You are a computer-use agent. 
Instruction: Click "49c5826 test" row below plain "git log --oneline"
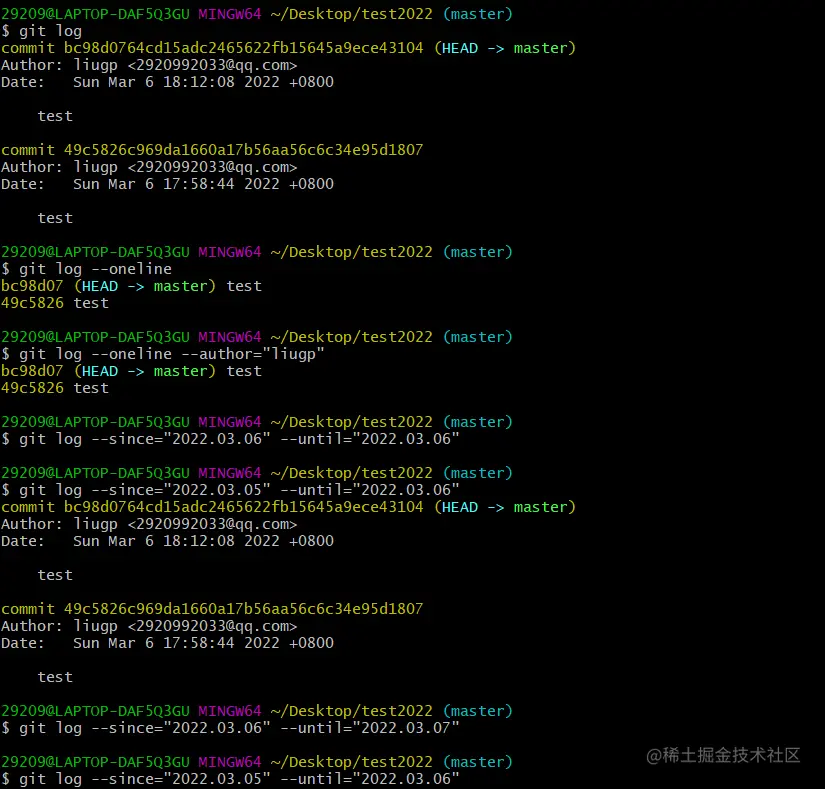click(55, 303)
